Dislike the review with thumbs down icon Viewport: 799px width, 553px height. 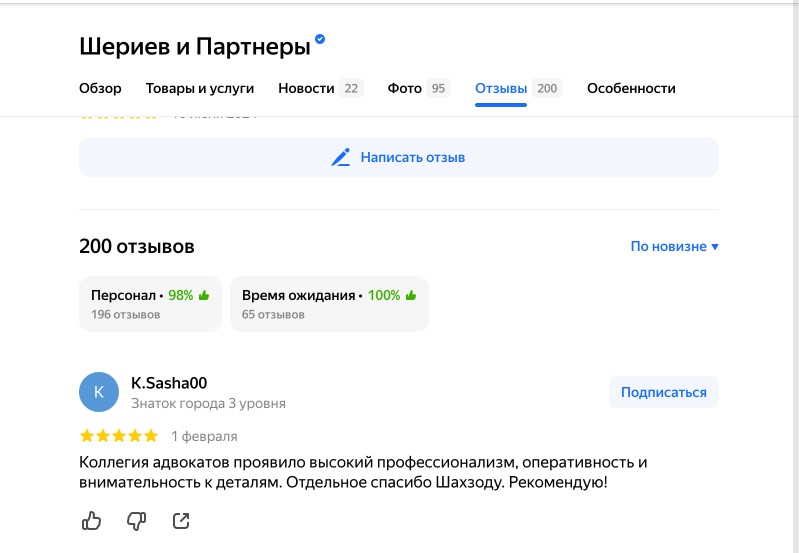136,521
